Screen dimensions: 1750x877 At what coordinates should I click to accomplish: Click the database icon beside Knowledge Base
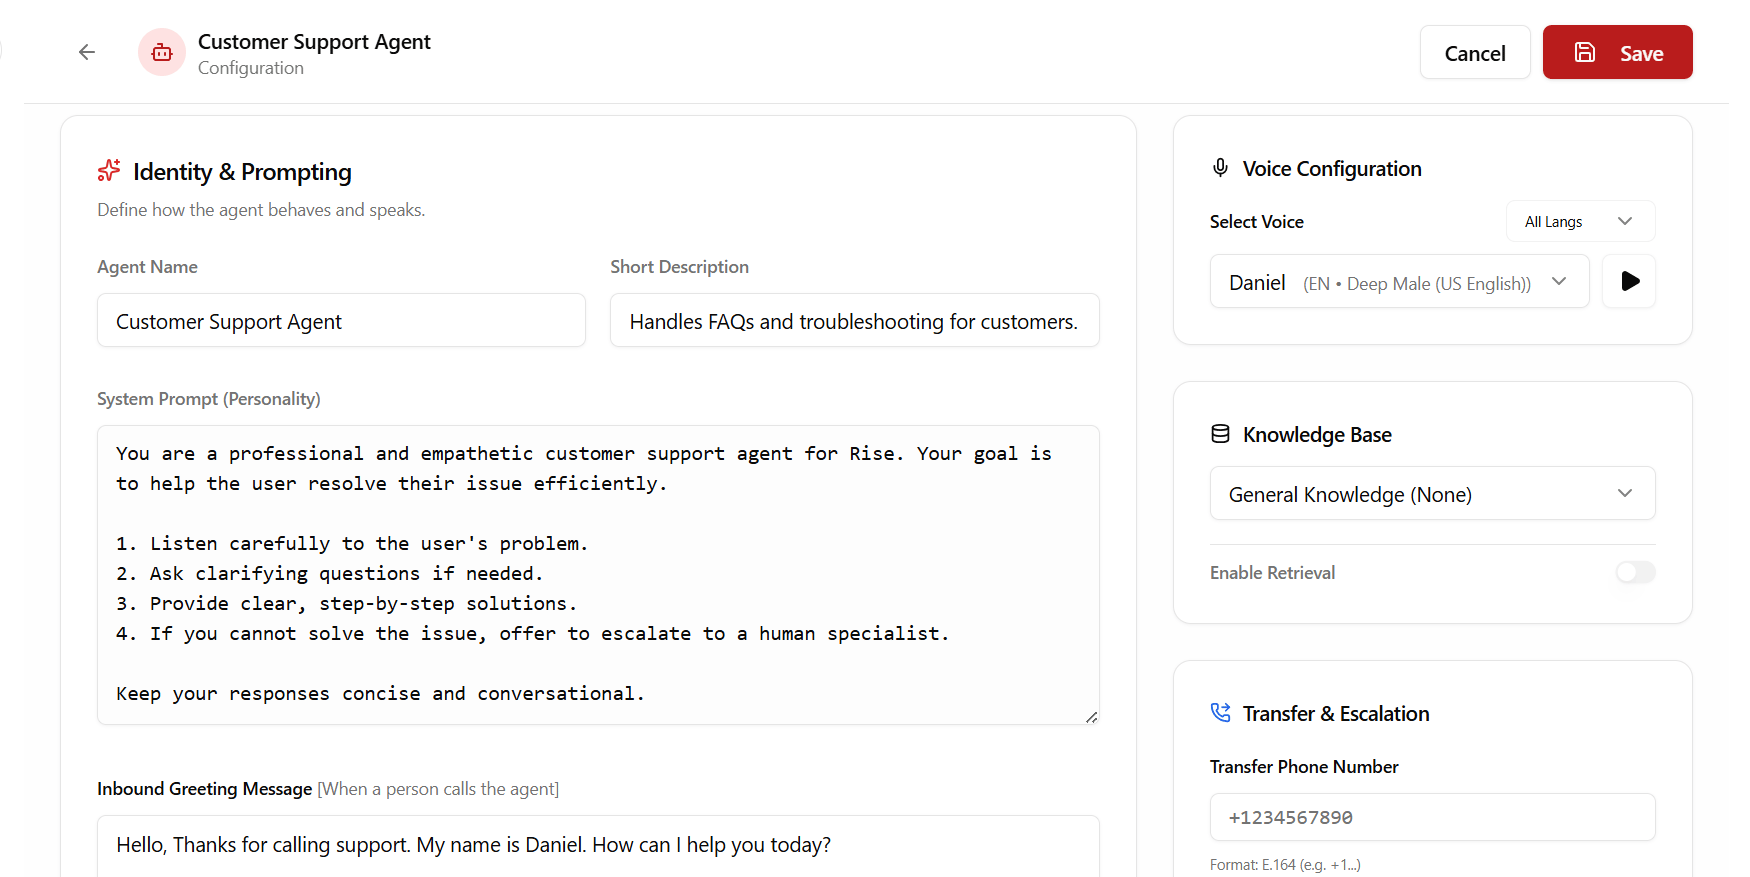1220,434
